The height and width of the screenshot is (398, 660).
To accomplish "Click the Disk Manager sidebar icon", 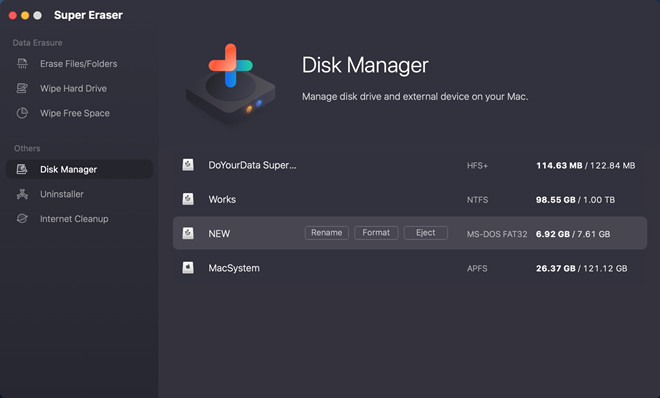I will (x=22, y=169).
